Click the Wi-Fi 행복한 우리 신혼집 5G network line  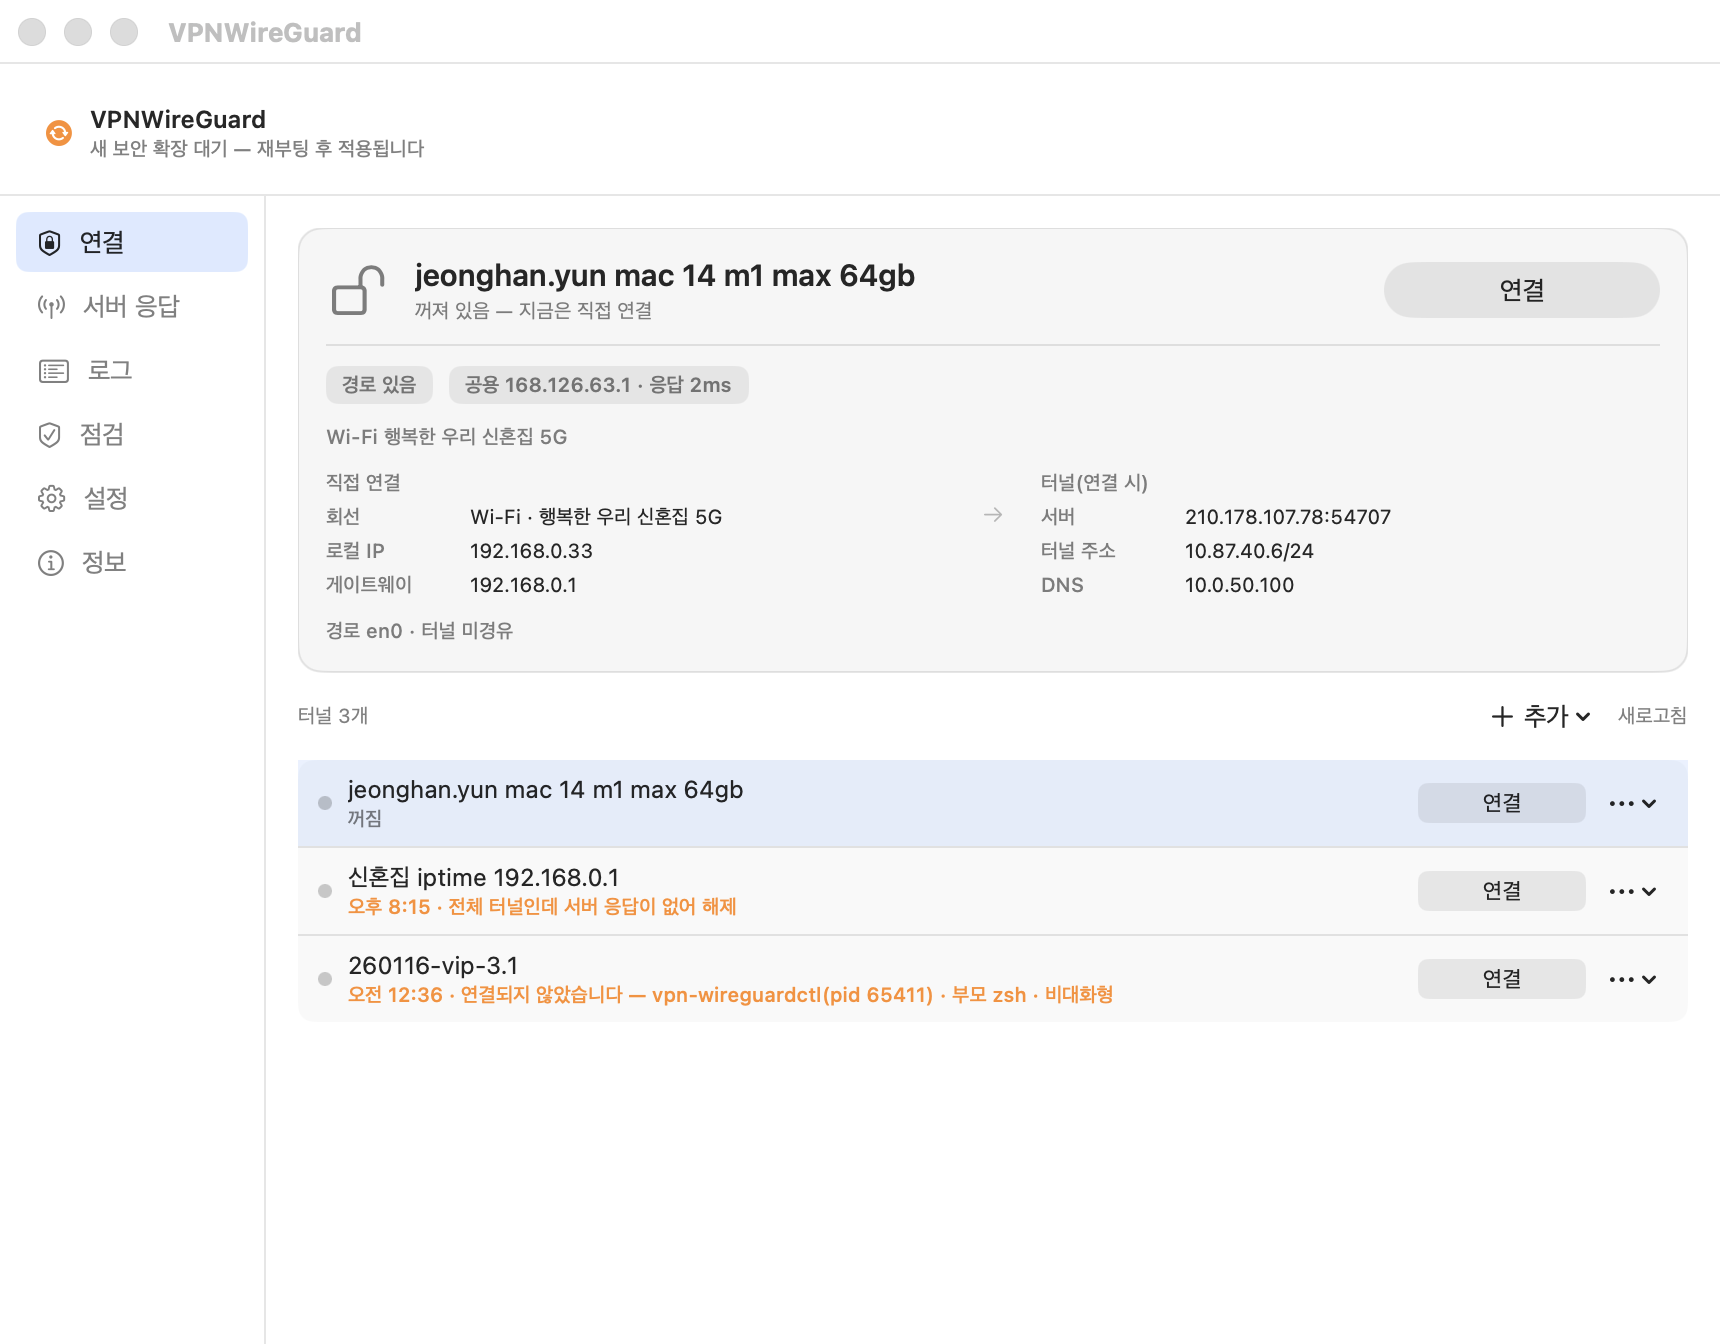click(x=446, y=437)
